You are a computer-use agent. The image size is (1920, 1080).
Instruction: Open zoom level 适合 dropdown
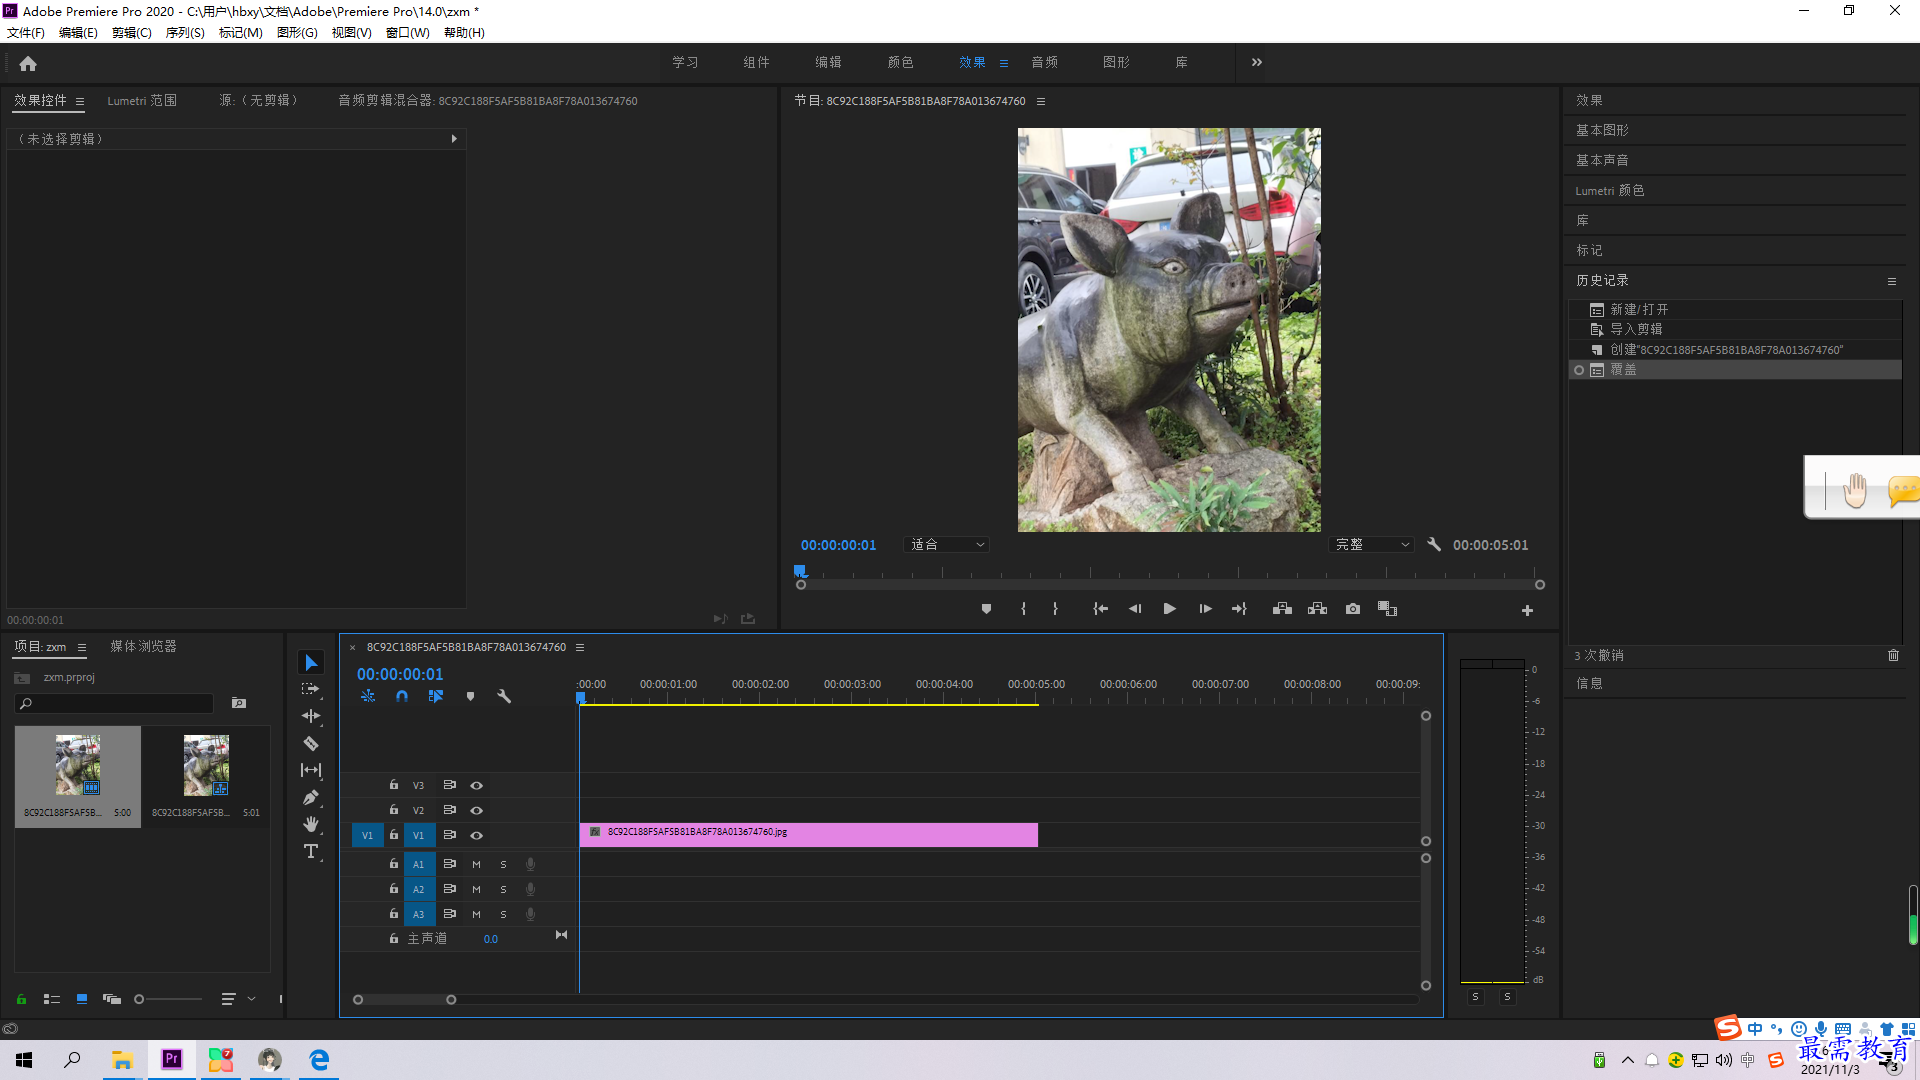pyautogui.click(x=946, y=545)
